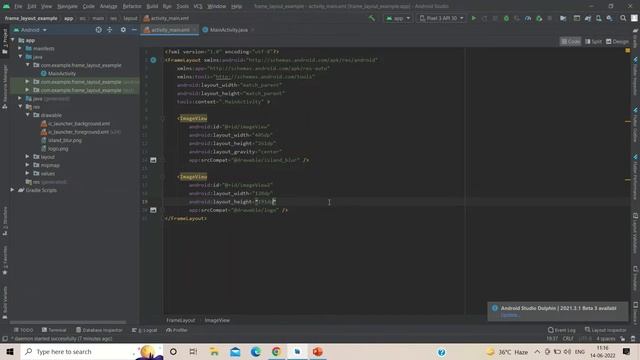
Task: Open the Android project view dropdown
Action: [30, 30]
